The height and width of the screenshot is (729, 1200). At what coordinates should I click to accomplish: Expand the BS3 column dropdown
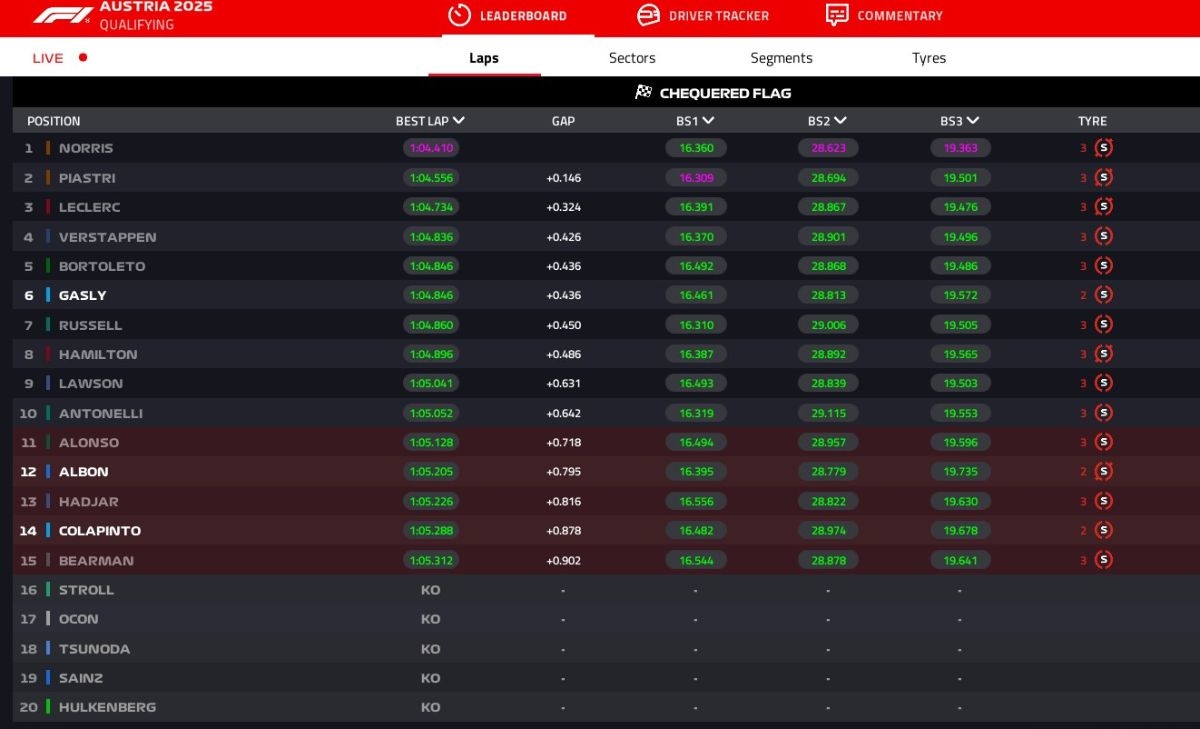pyautogui.click(x=972, y=121)
